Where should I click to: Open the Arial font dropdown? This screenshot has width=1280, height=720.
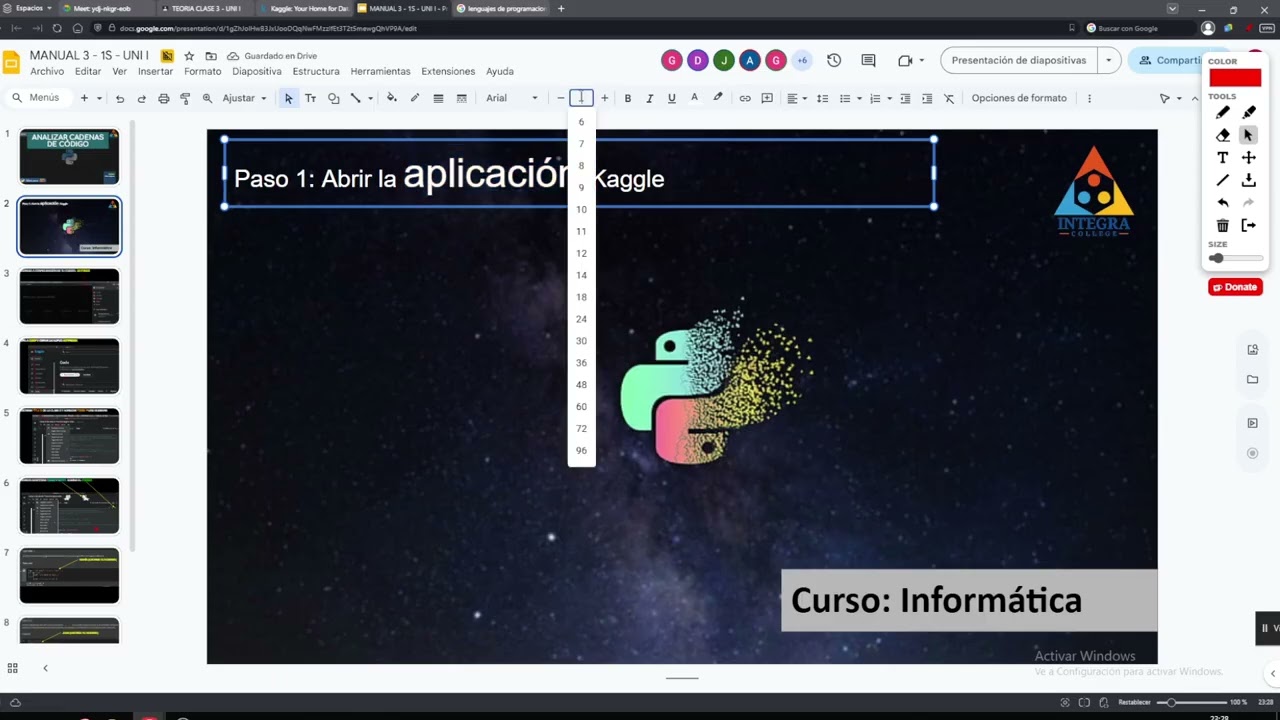pos(512,98)
